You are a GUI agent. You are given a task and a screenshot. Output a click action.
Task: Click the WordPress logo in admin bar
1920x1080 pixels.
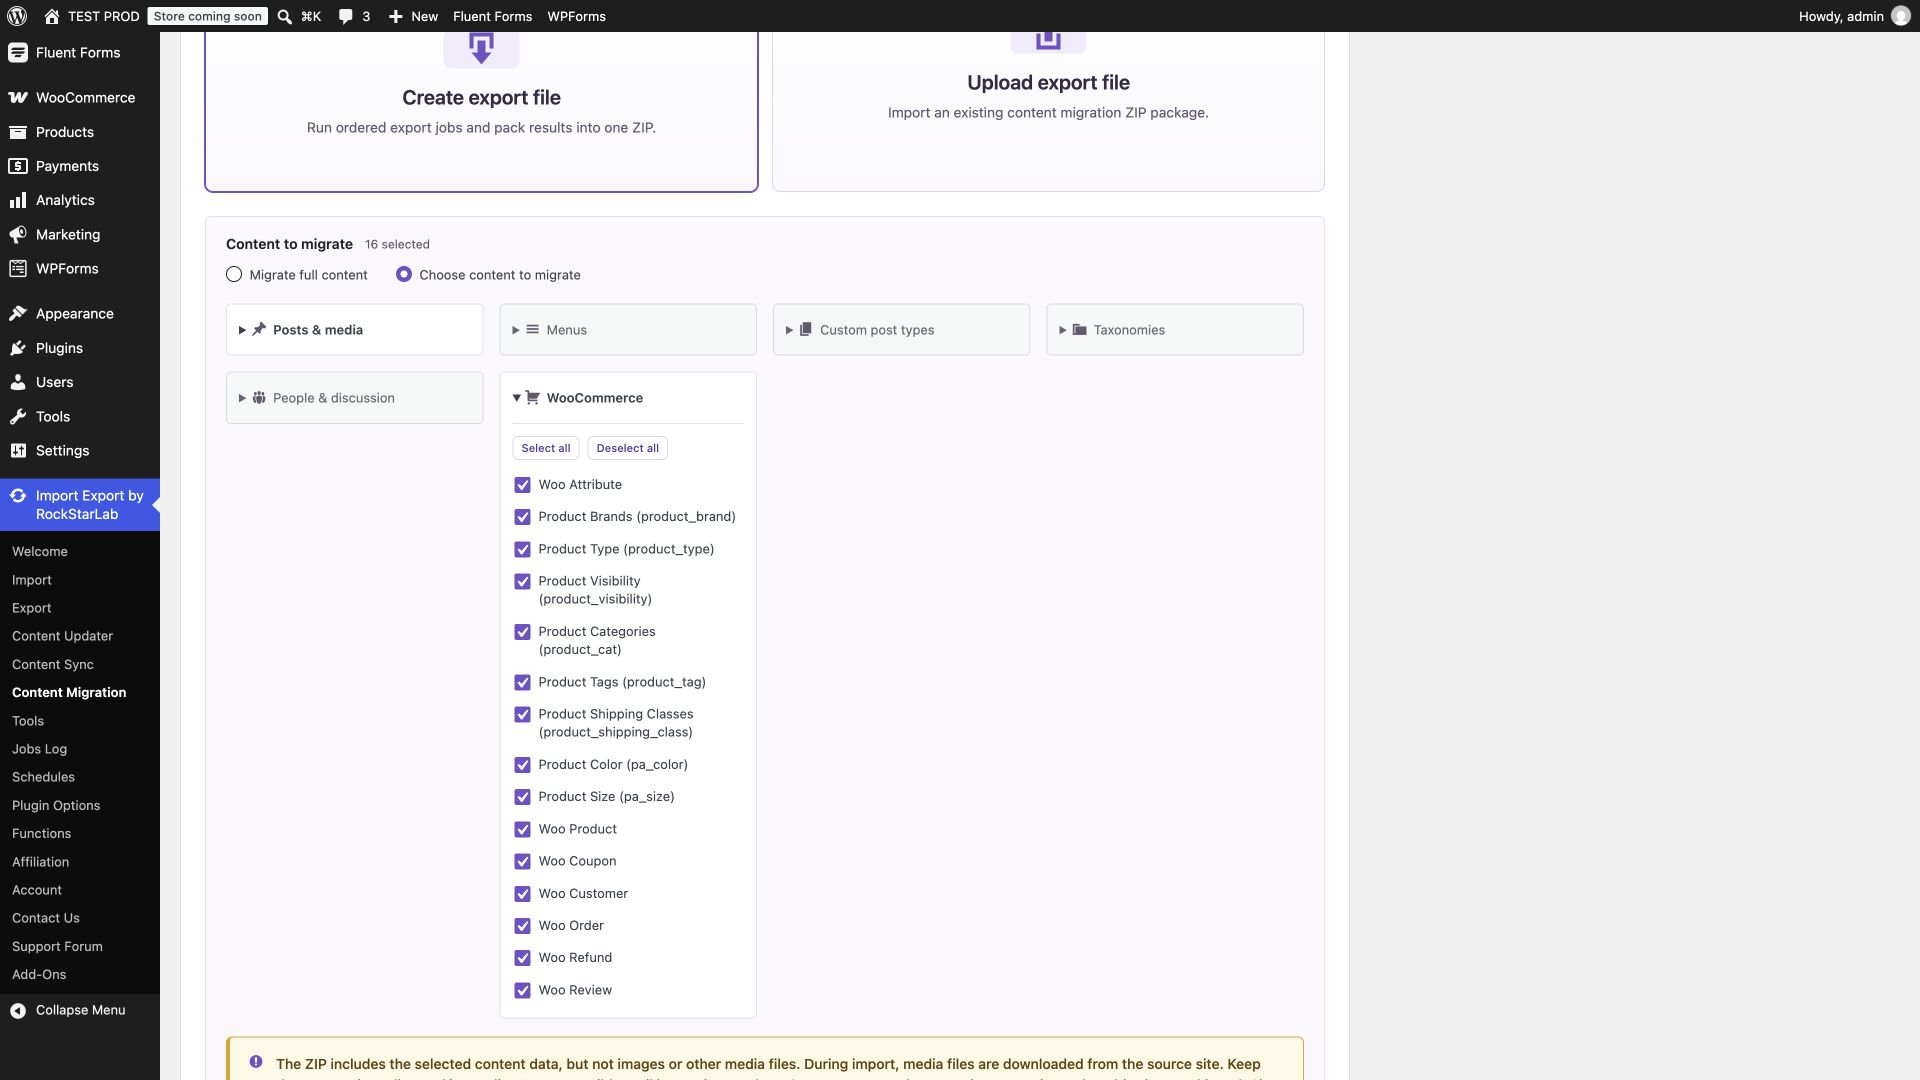pos(17,16)
